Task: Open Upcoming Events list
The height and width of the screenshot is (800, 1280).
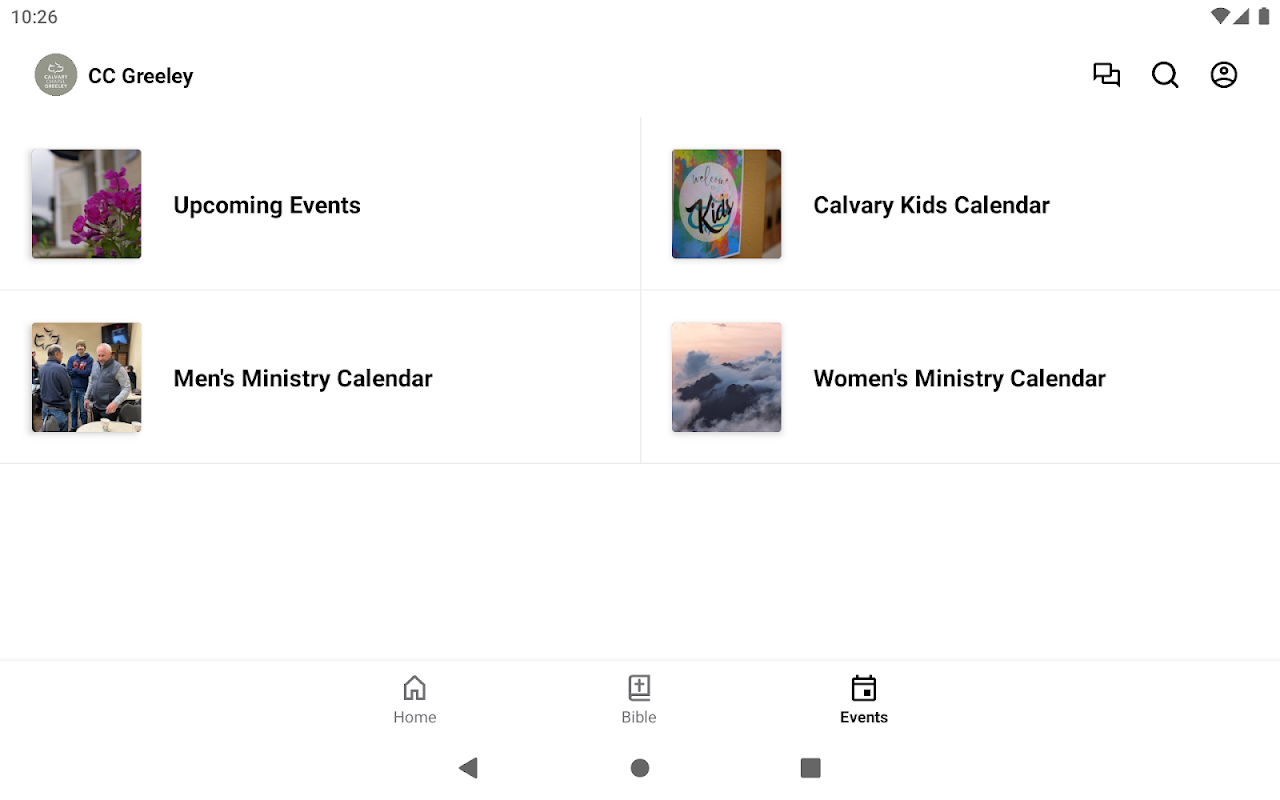Action: point(267,205)
